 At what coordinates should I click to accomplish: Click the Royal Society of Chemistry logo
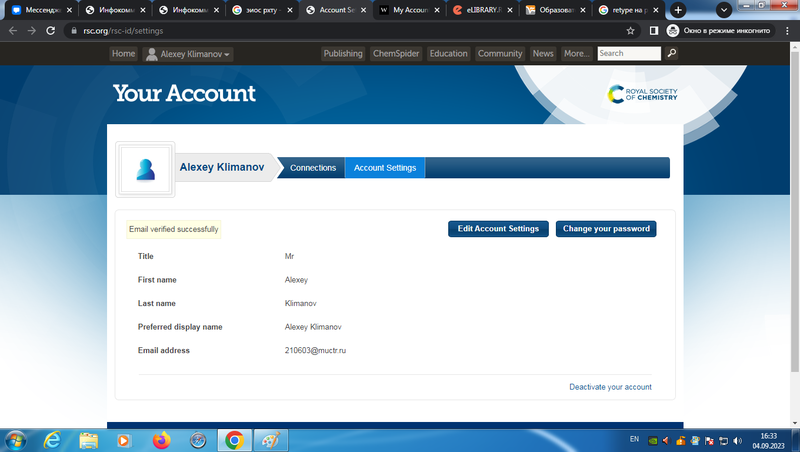pos(643,95)
